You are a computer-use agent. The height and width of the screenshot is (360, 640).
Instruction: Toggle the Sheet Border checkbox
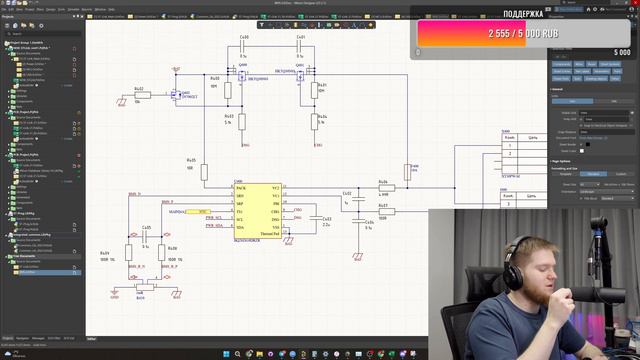[581, 144]
